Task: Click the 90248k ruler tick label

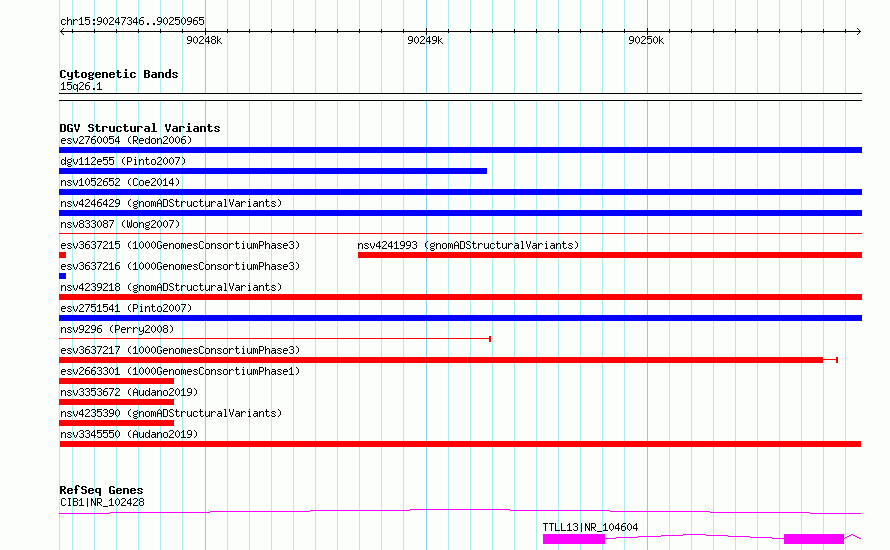Action: 204,40
